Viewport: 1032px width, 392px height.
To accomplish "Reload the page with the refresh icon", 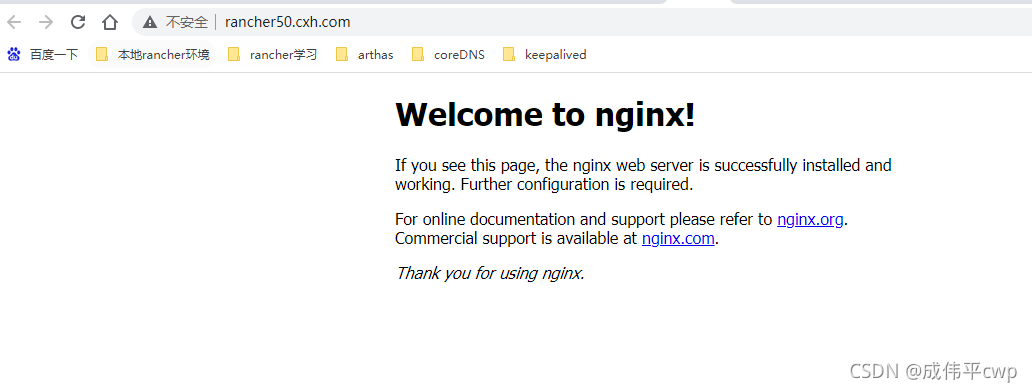I will pyautogui.click(x=78, y=22).
